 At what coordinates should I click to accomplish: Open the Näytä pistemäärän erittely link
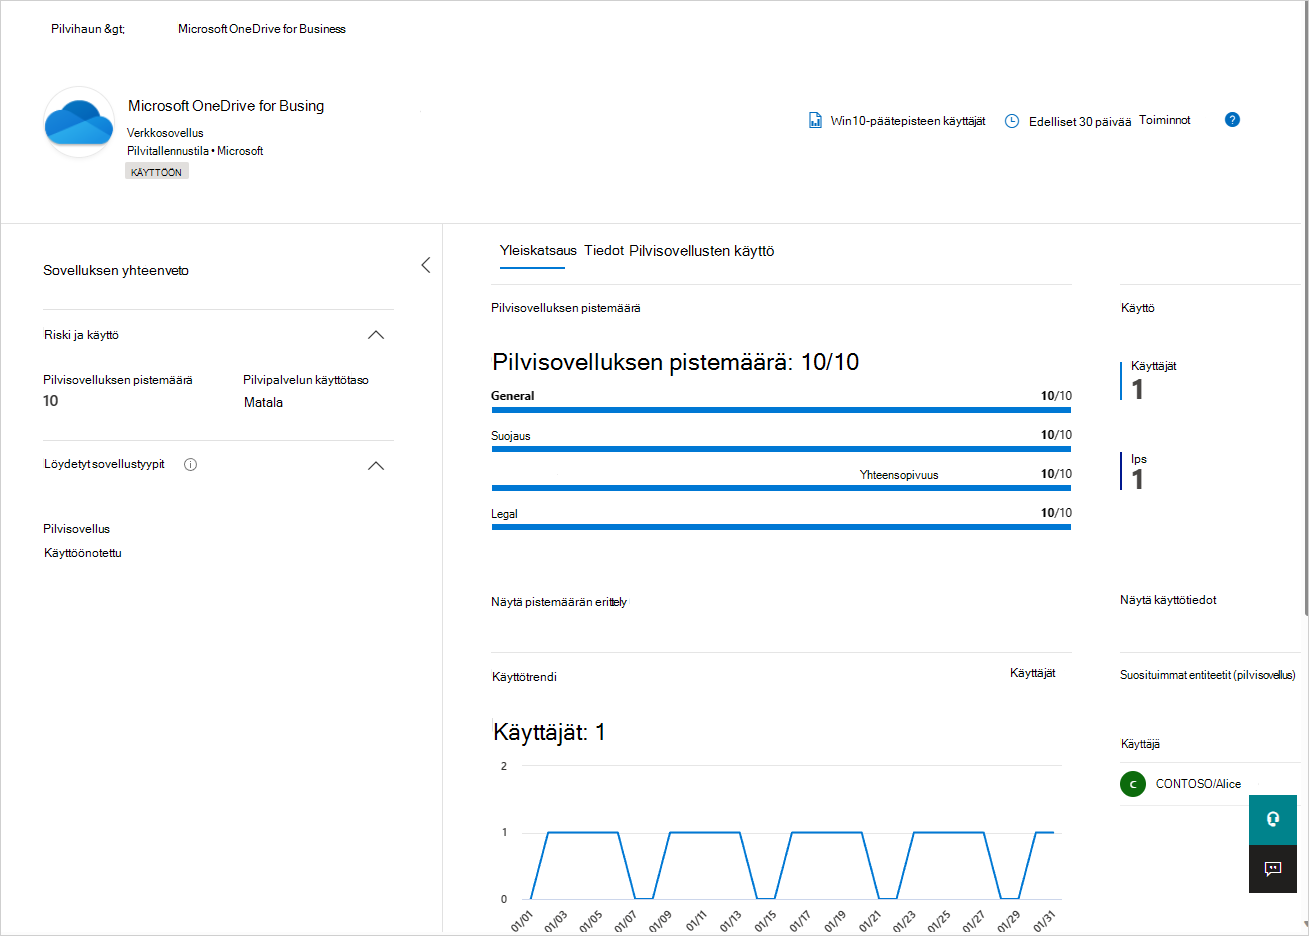(x=559, y=602)
